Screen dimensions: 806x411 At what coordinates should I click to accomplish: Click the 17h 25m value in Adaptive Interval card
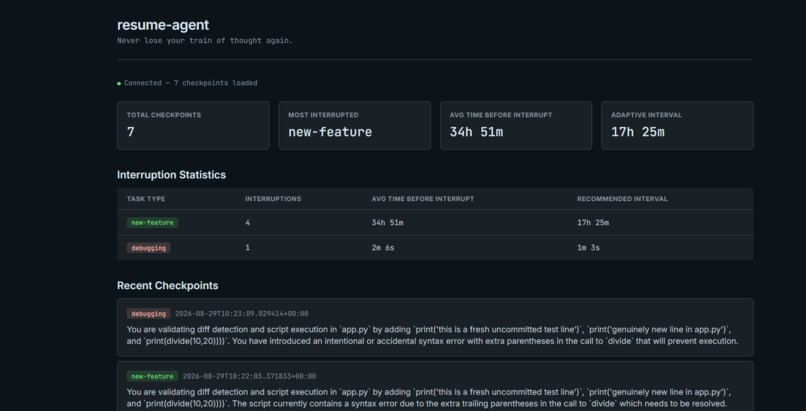(x=638, y=132)
